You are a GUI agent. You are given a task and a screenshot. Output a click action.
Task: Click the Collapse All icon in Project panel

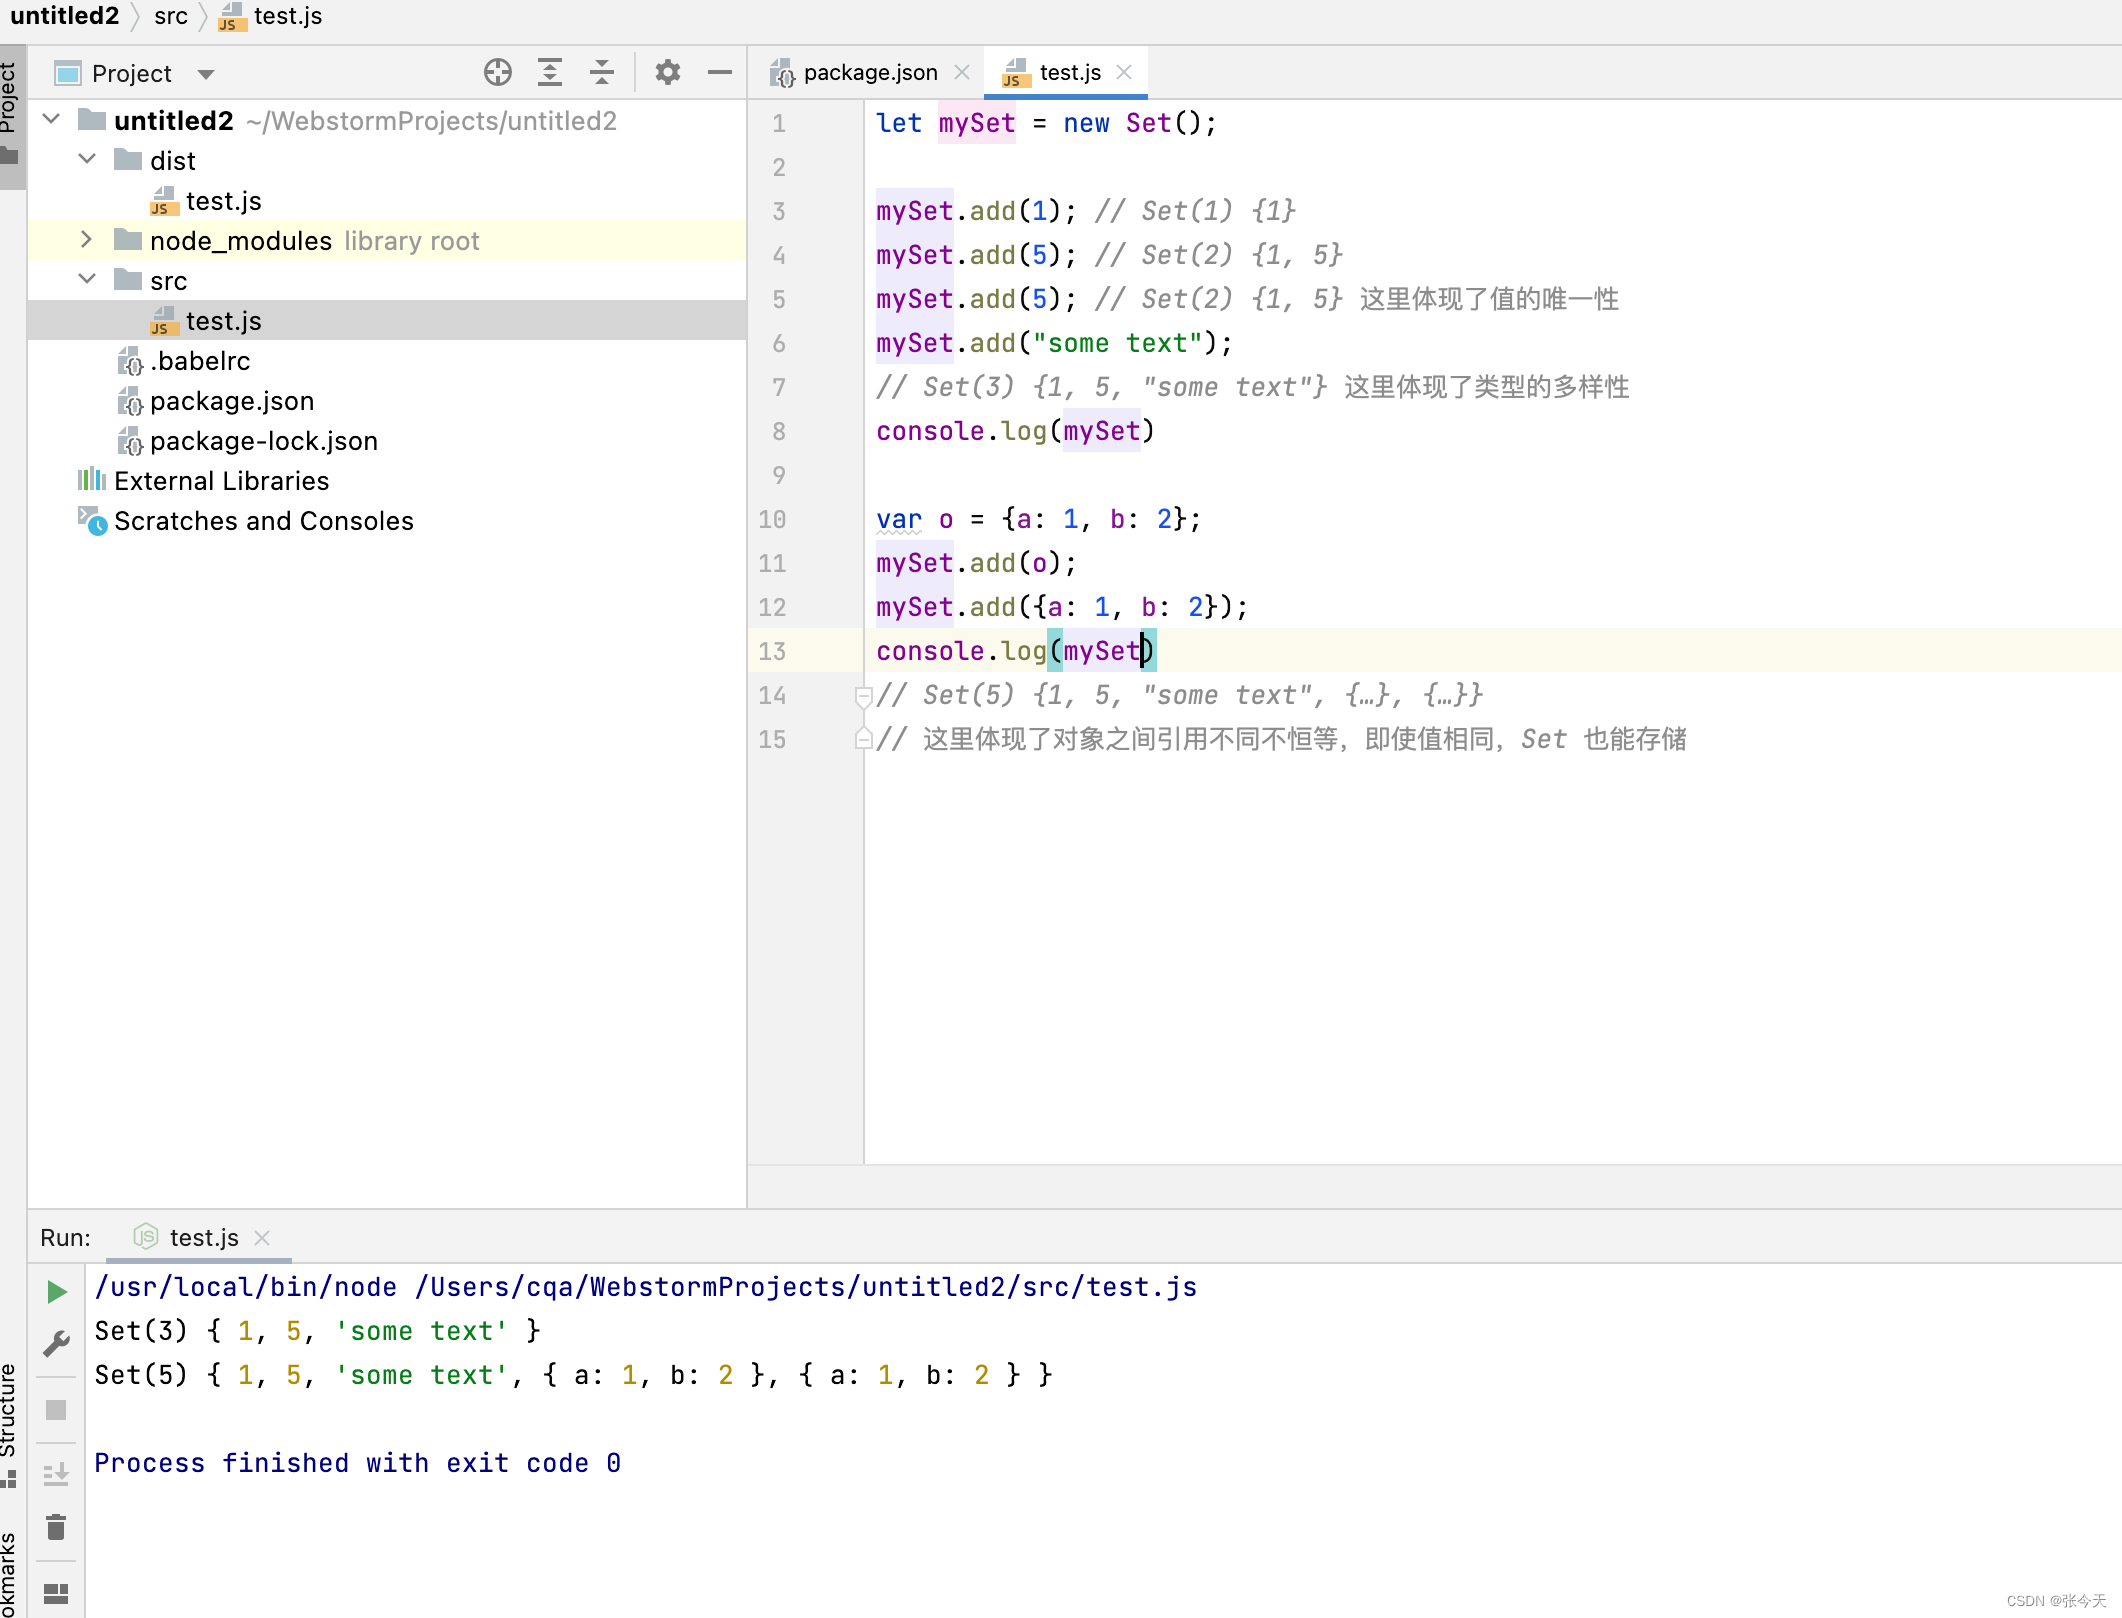(x=601, y=73)
